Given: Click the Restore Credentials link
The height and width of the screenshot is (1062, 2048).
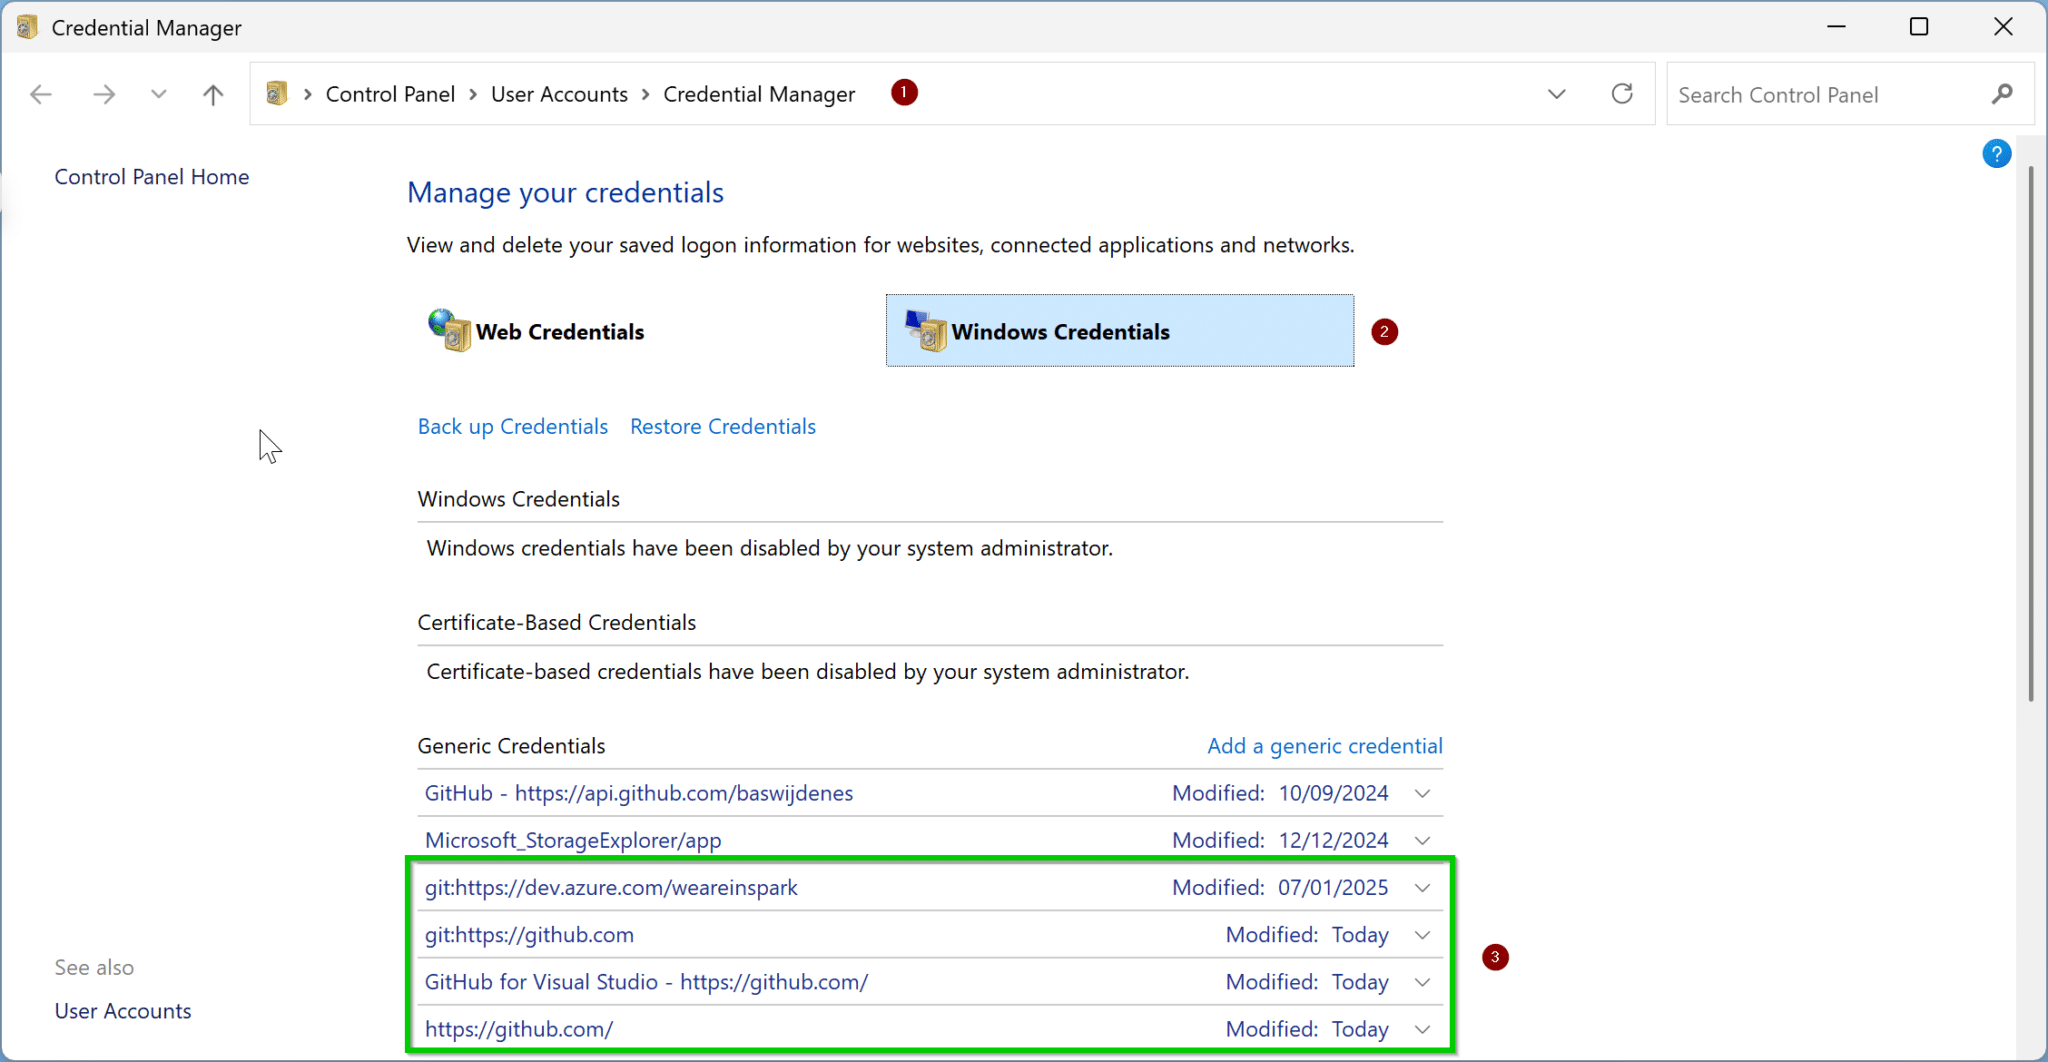Looking at the screenshot, I should point(721,426).
